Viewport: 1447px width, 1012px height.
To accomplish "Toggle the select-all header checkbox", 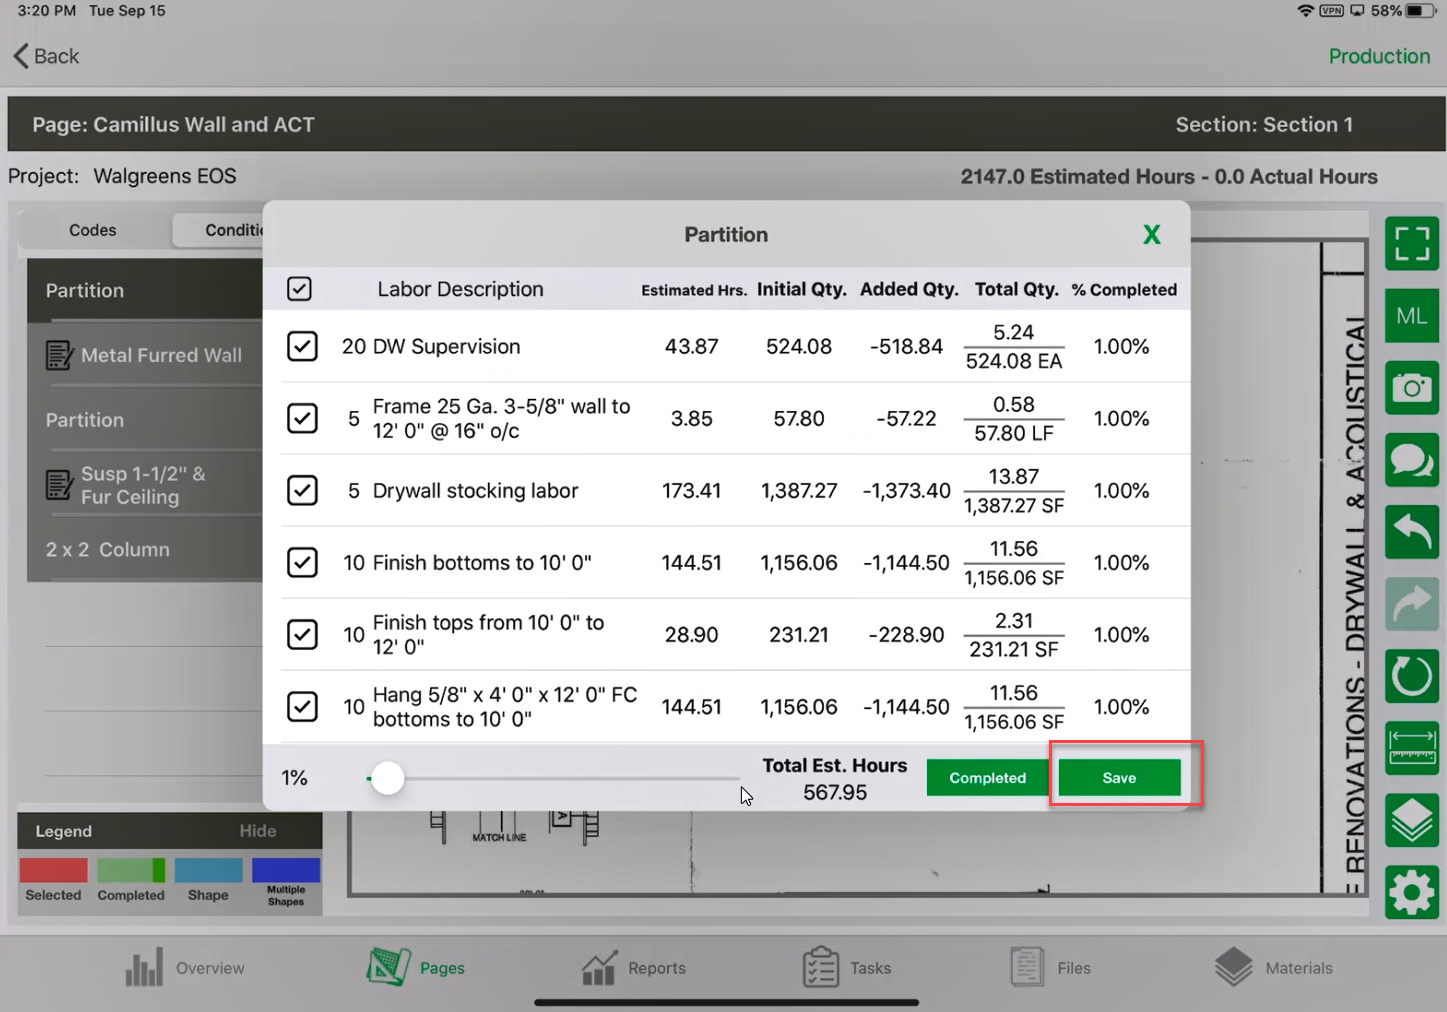I will point(299,289).
